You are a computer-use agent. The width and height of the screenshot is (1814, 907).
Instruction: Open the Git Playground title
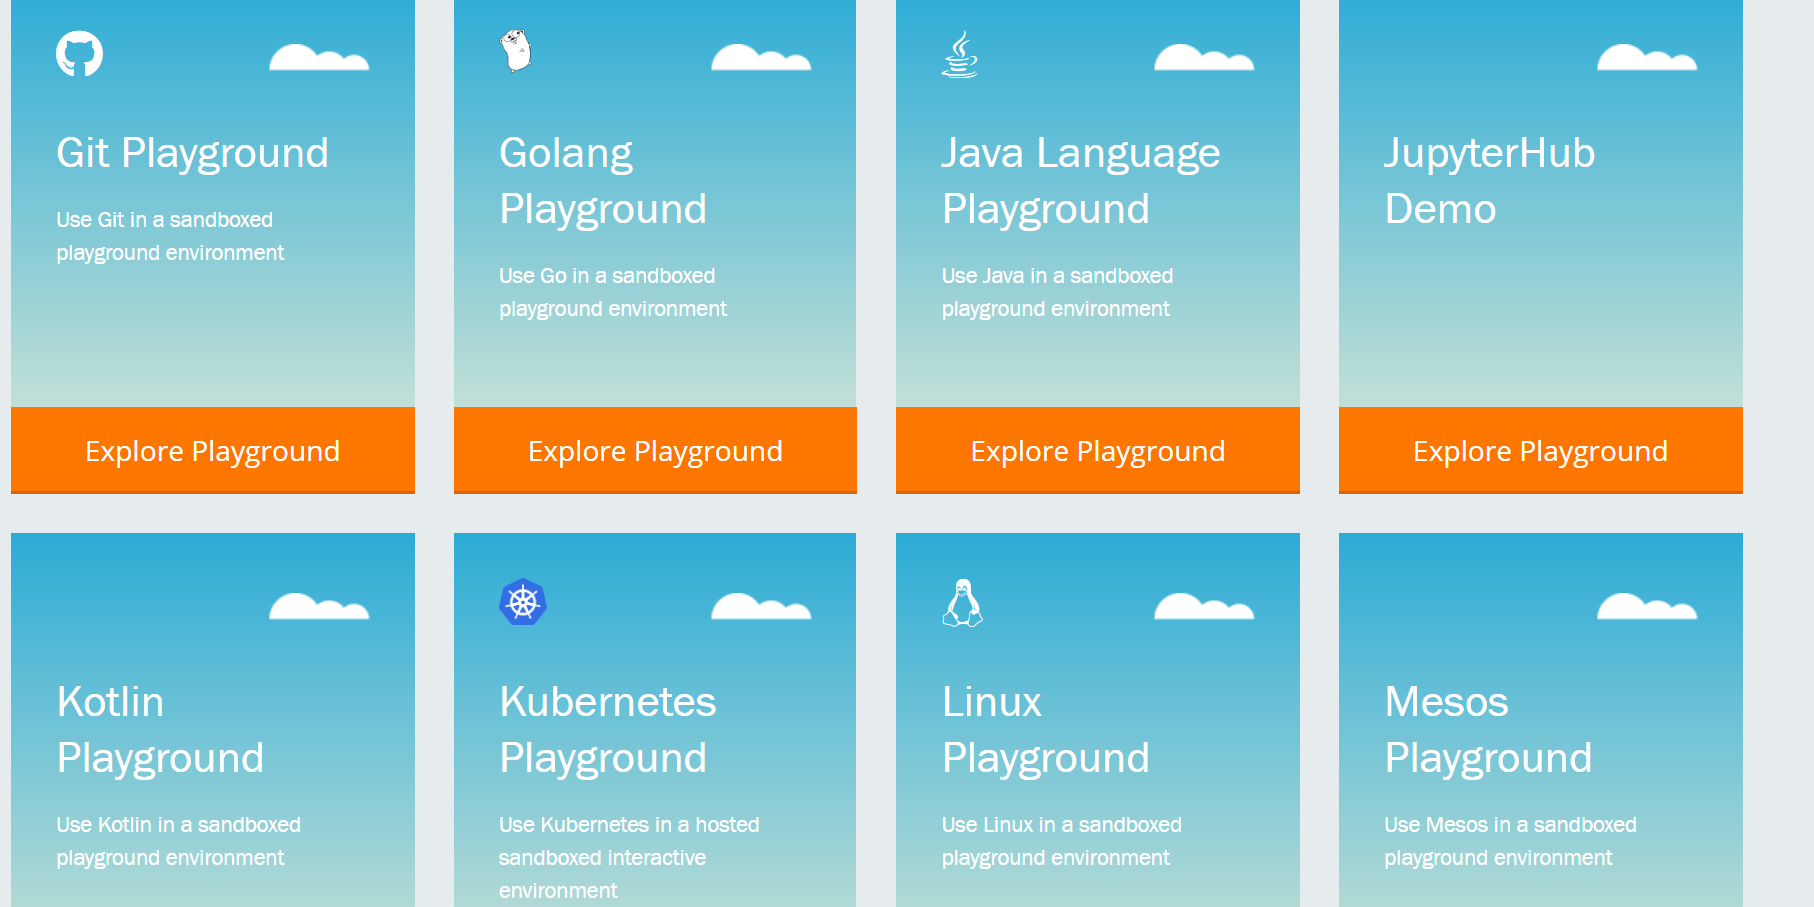(x=193, y=153)
